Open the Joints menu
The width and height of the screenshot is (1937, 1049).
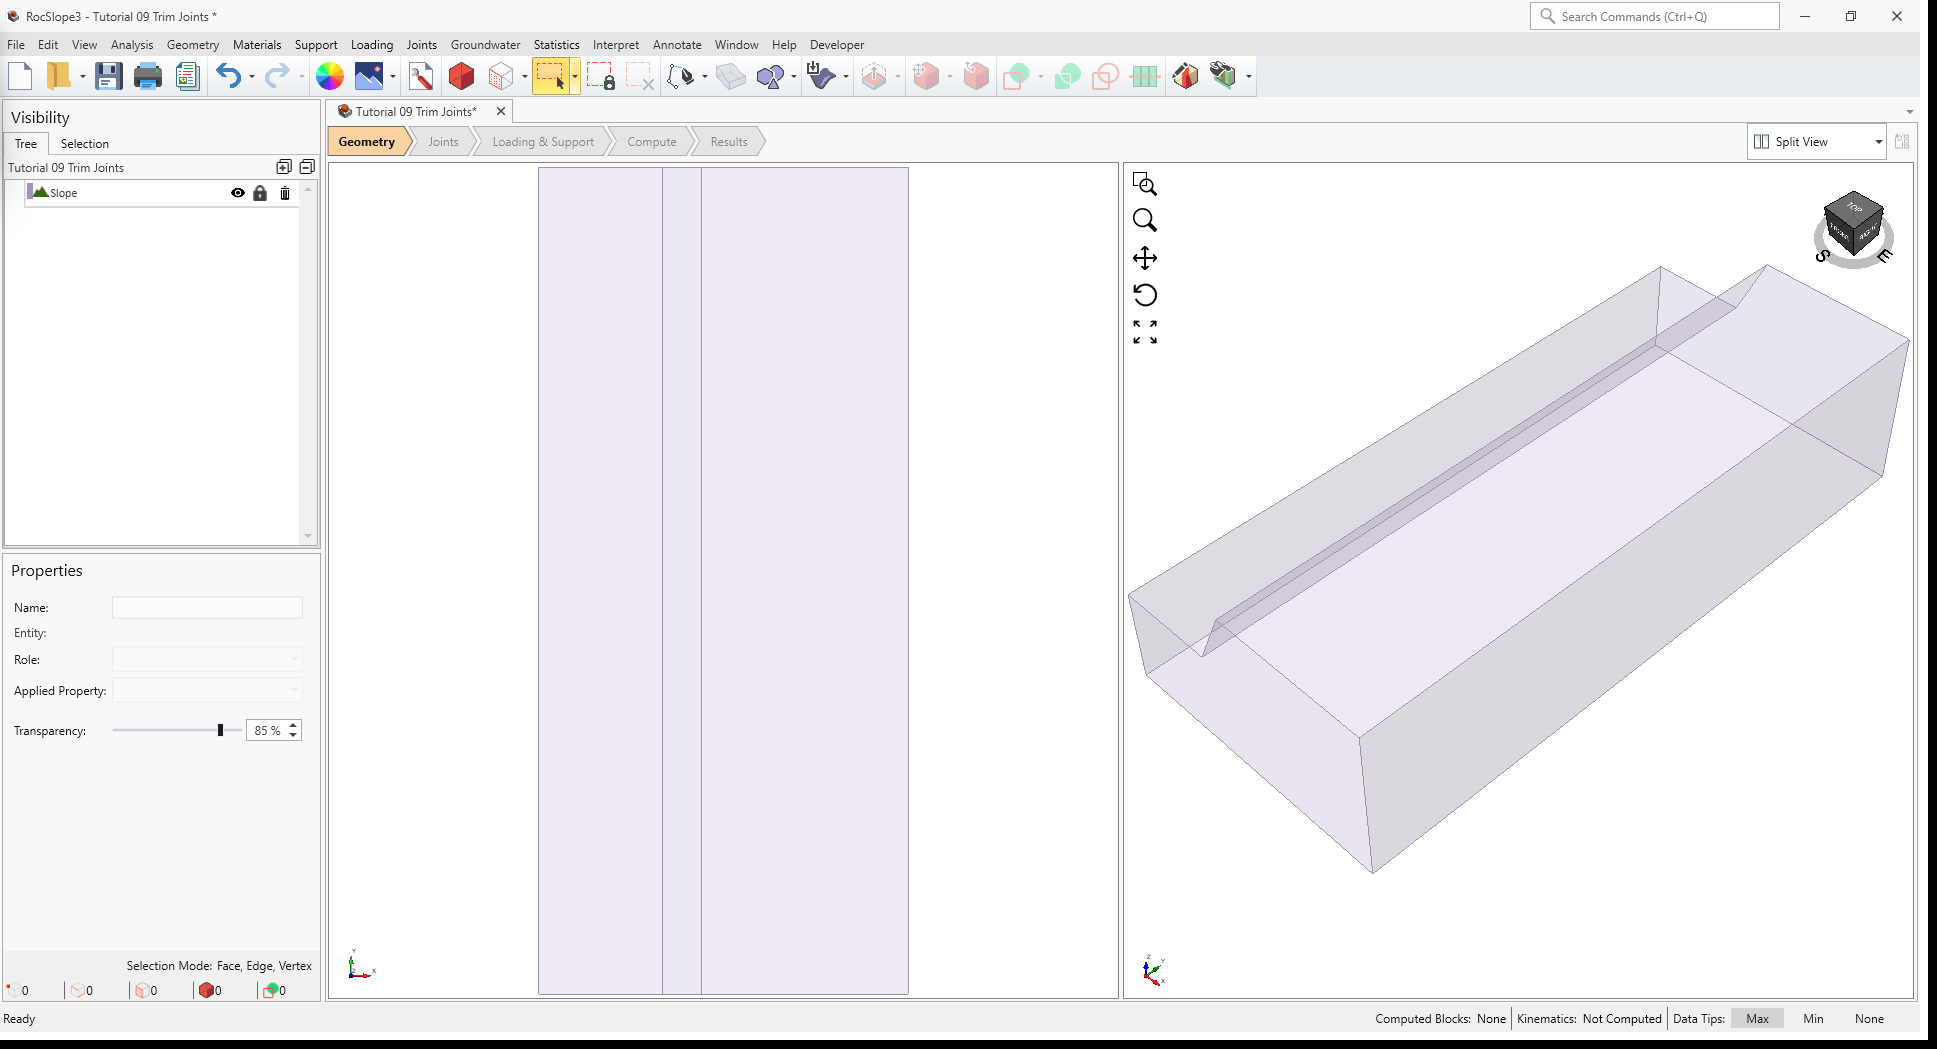click(x=421, y=45)
